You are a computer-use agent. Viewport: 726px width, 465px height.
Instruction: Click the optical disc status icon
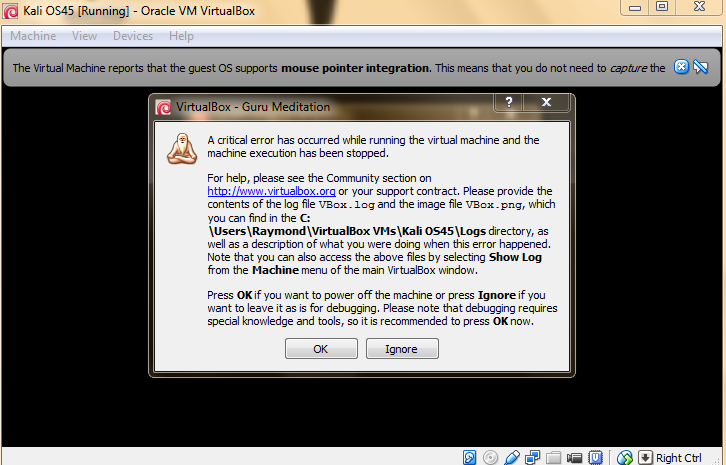point(490,458)
